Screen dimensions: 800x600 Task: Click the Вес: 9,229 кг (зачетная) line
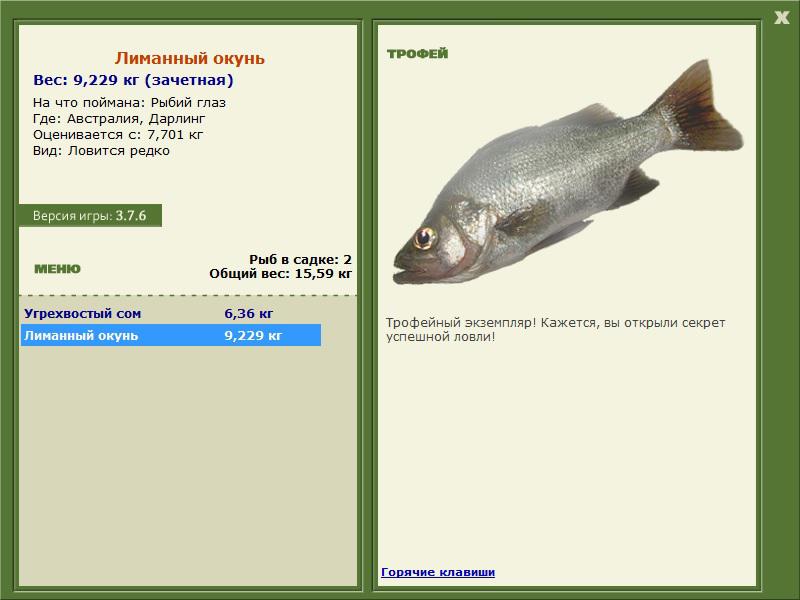[134, 80]
